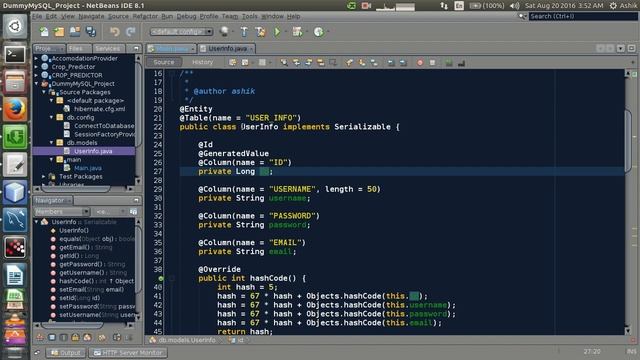Click the green comment lines editor icon
This screenshot has width=640, height=360.
click(449, 62)
